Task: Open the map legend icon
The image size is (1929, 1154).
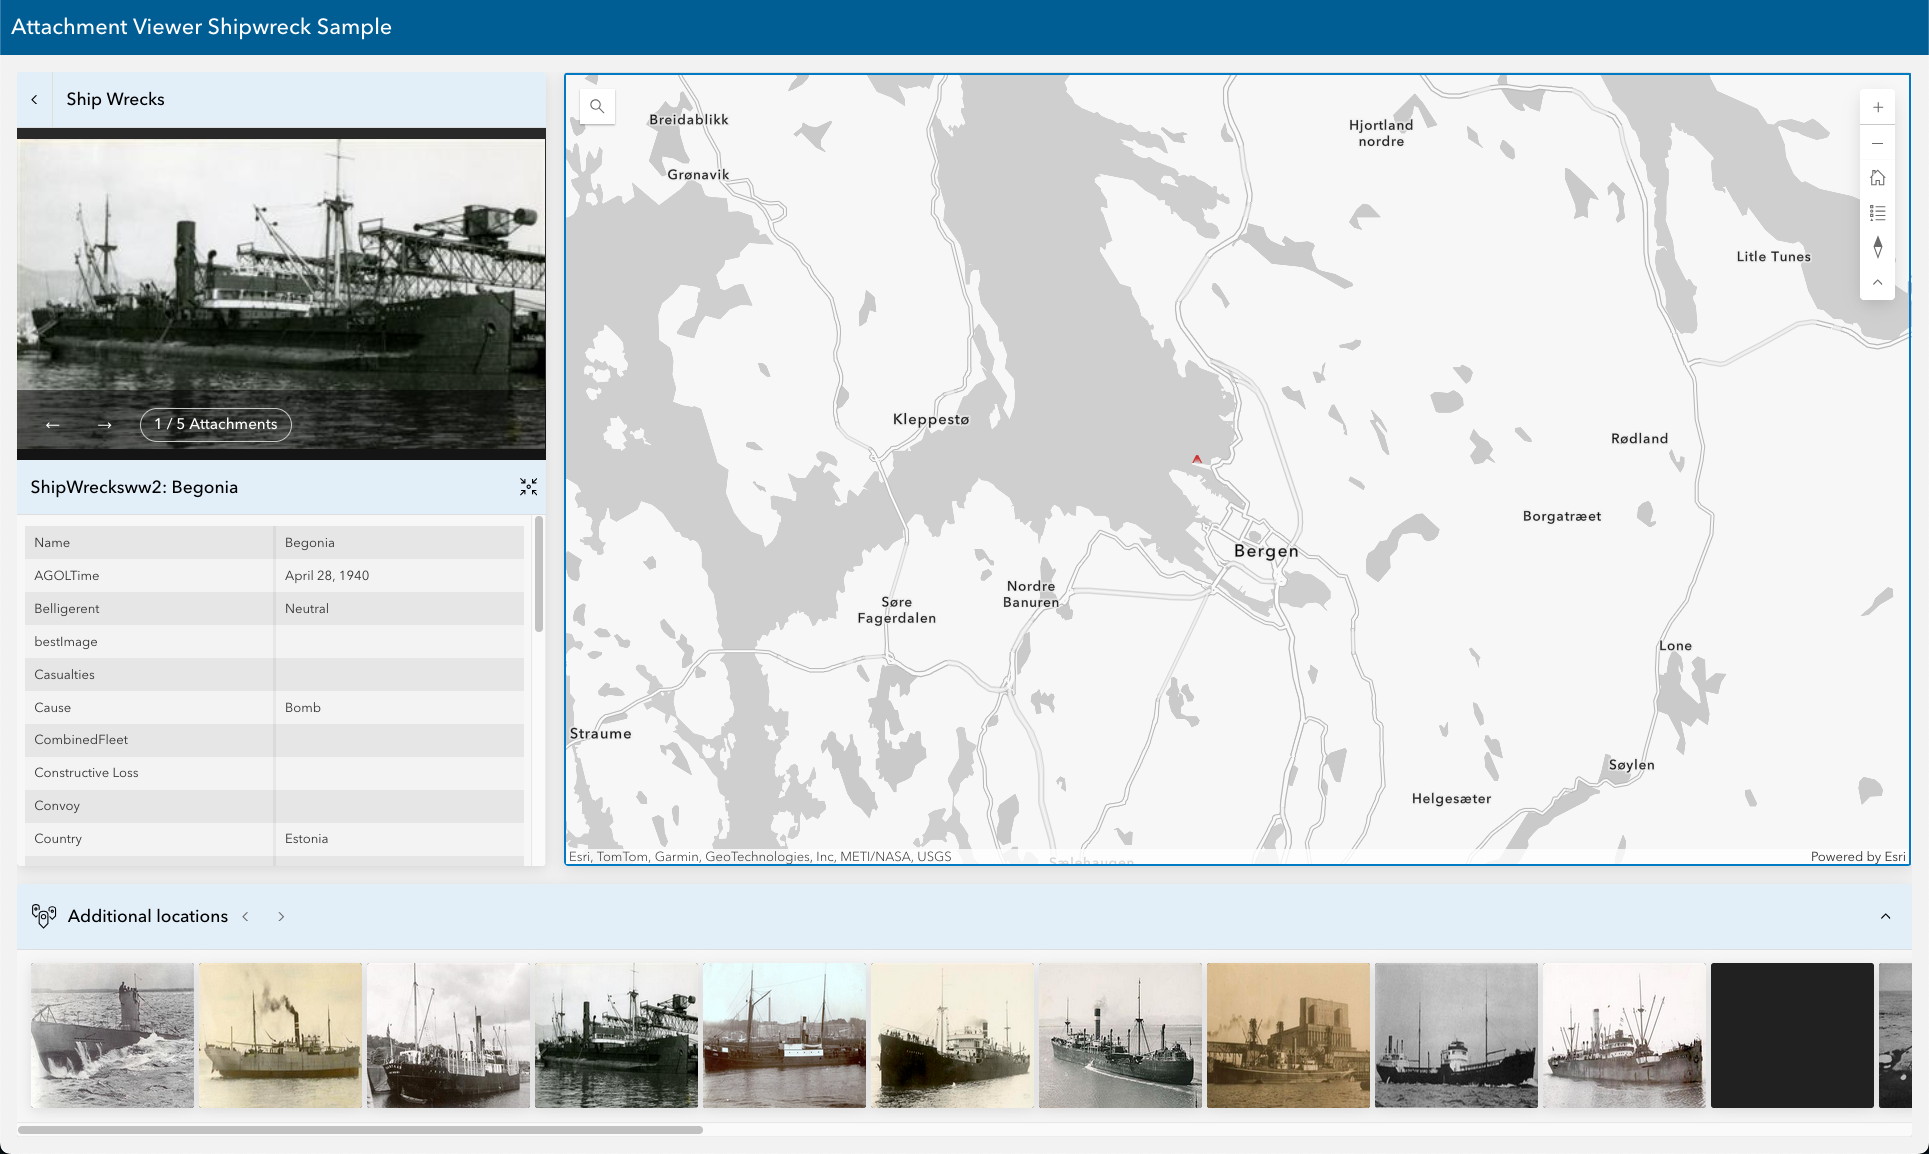Action: (1878, 212)
